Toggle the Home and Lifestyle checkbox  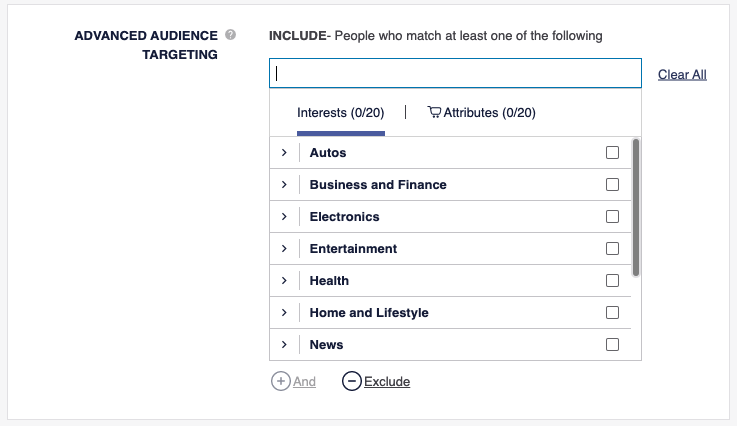612,313
